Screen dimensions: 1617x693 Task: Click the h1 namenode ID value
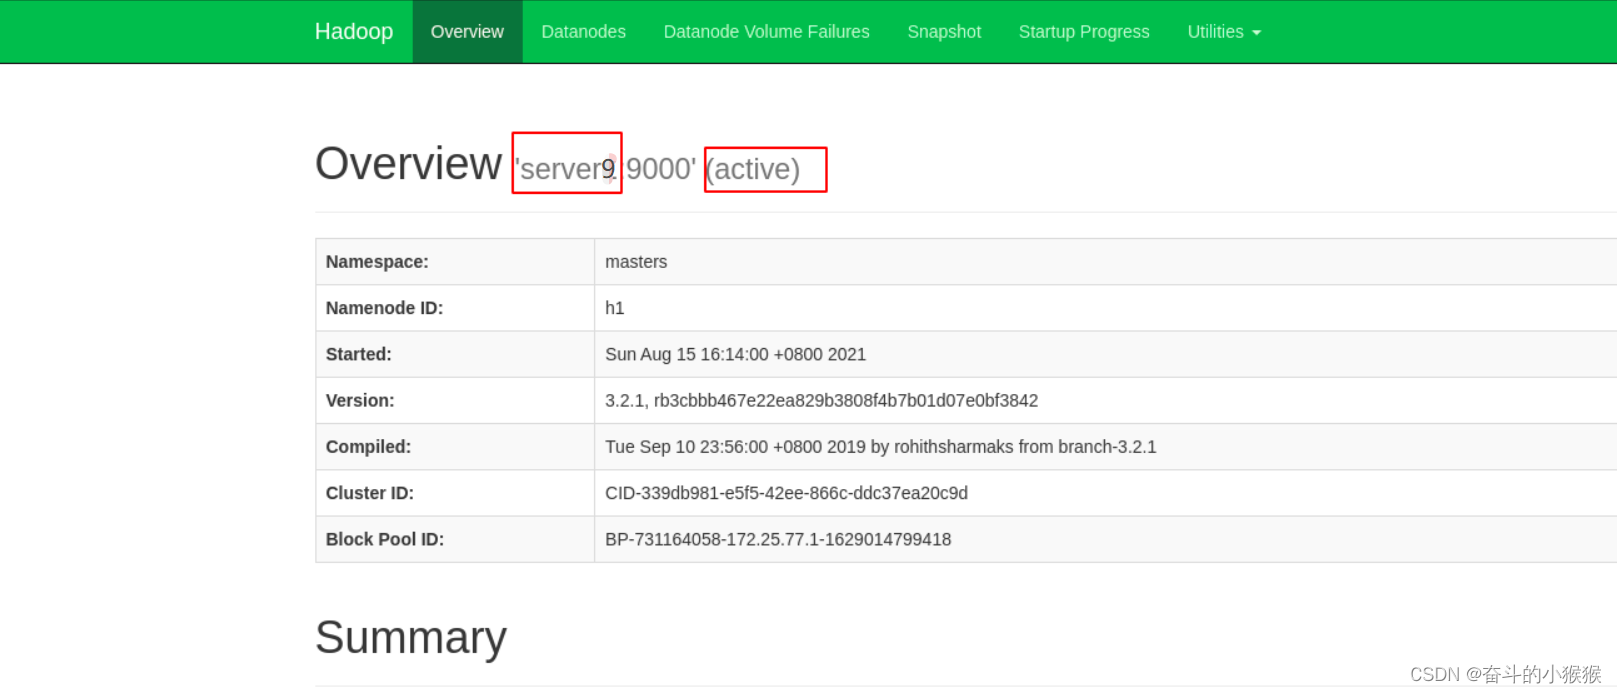point(614,308)
